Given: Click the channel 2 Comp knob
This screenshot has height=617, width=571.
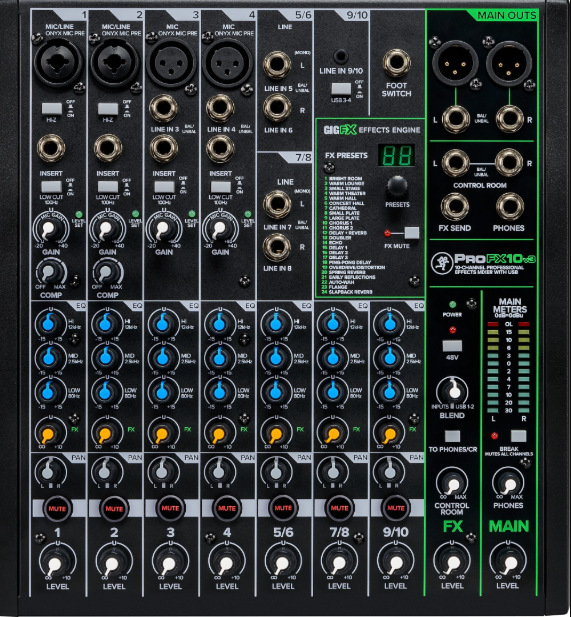Looking at the screenshot, I should click(x=106, y=272).
